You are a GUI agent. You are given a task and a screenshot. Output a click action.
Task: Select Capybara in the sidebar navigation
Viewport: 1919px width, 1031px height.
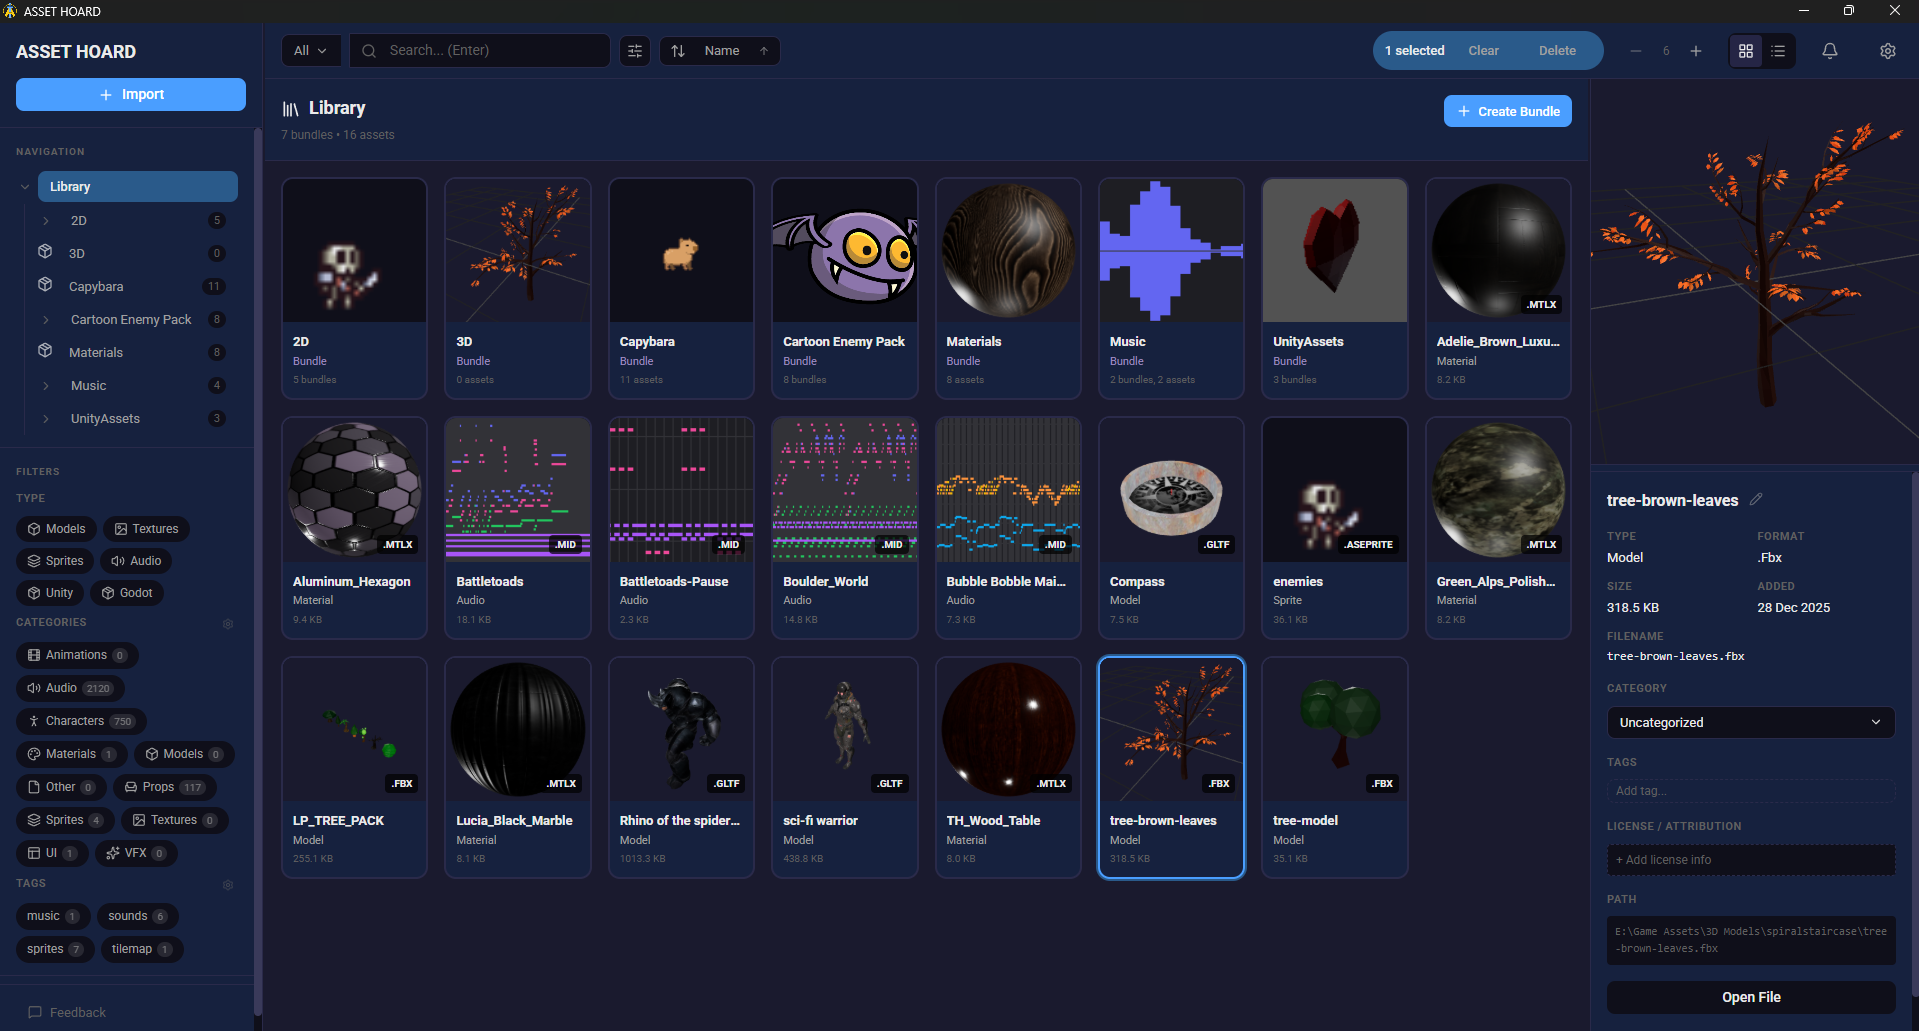97,286
